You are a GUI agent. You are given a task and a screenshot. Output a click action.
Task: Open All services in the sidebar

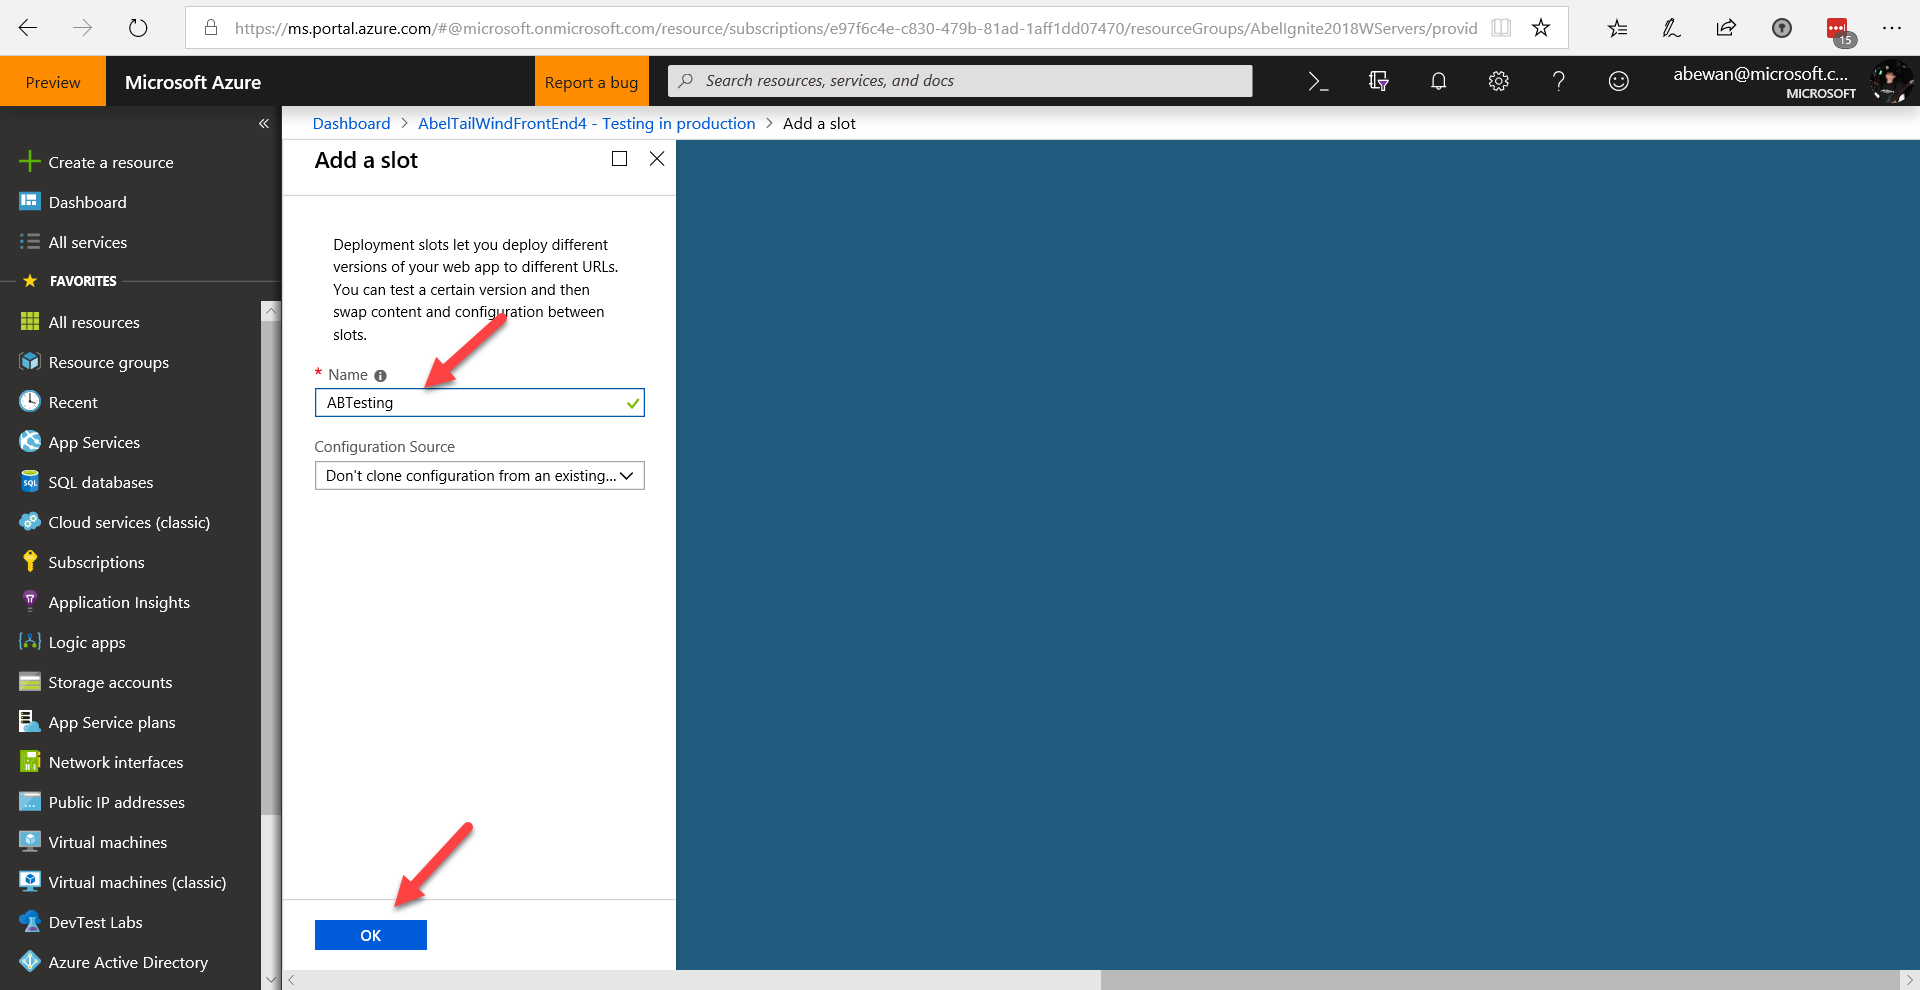click(88, 242)
